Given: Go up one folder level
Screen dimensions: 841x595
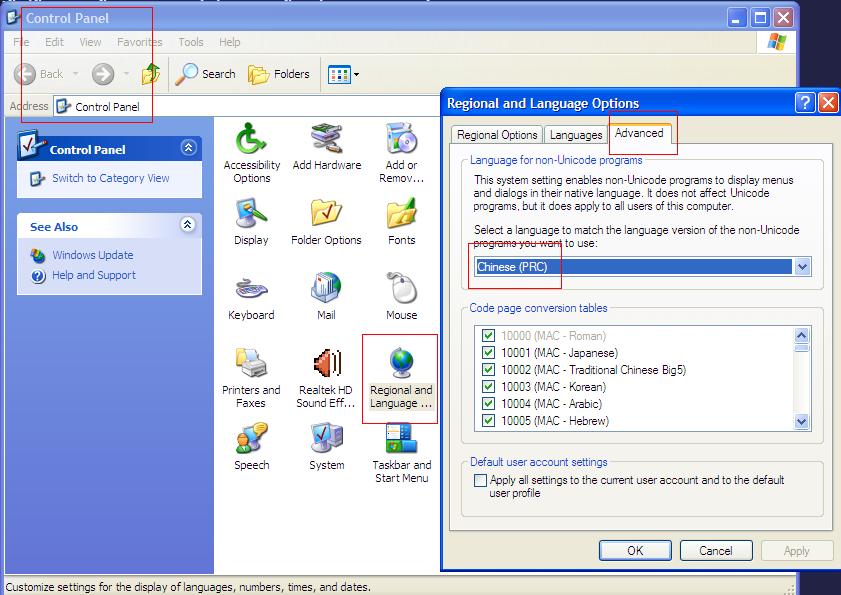Looking at the screenshot, I should pos(151,74).
